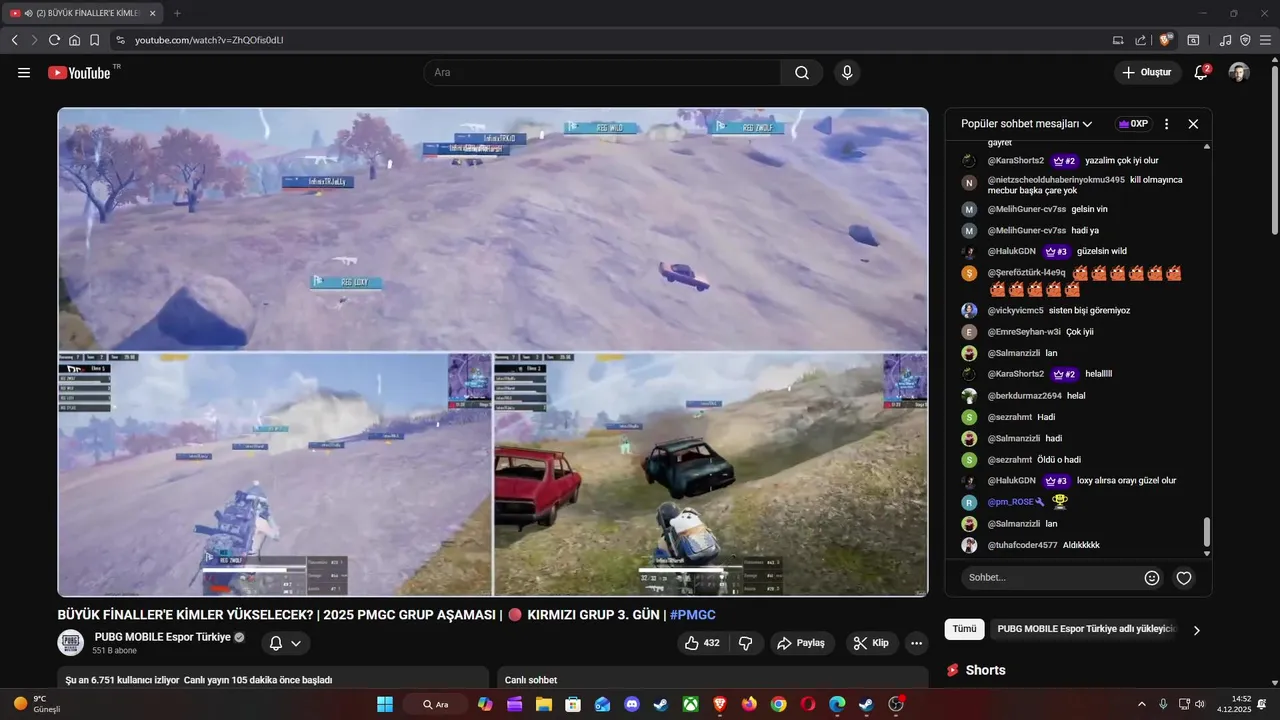Open the #PMGC hashtag link
This screenshot has width=1280, height=720.
[x=693, y=615]
